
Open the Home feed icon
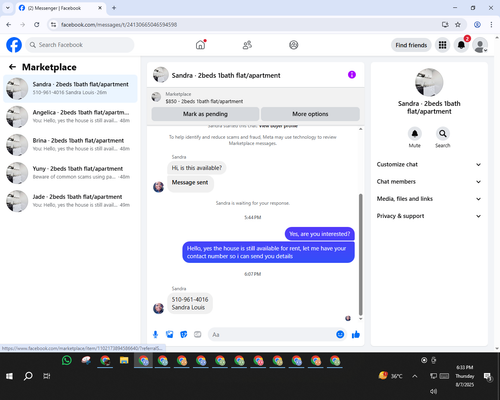click(x=200, y=45)
